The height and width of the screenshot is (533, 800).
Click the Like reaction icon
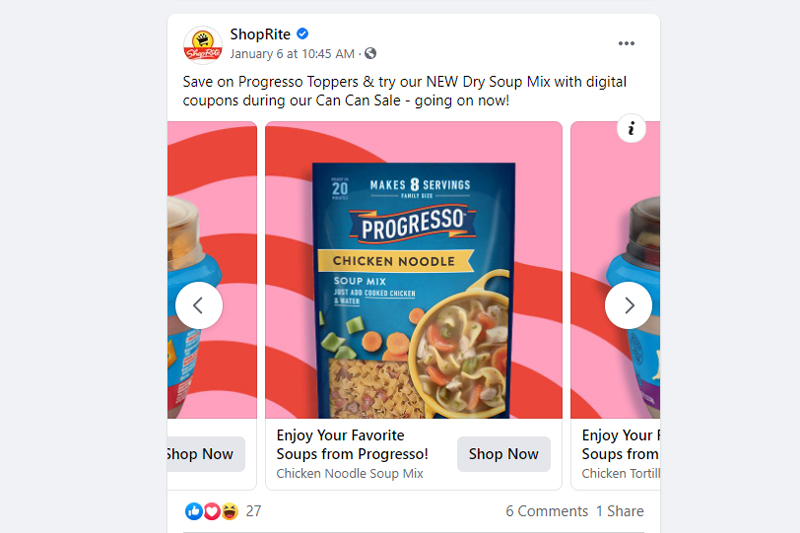click(194, 511)
